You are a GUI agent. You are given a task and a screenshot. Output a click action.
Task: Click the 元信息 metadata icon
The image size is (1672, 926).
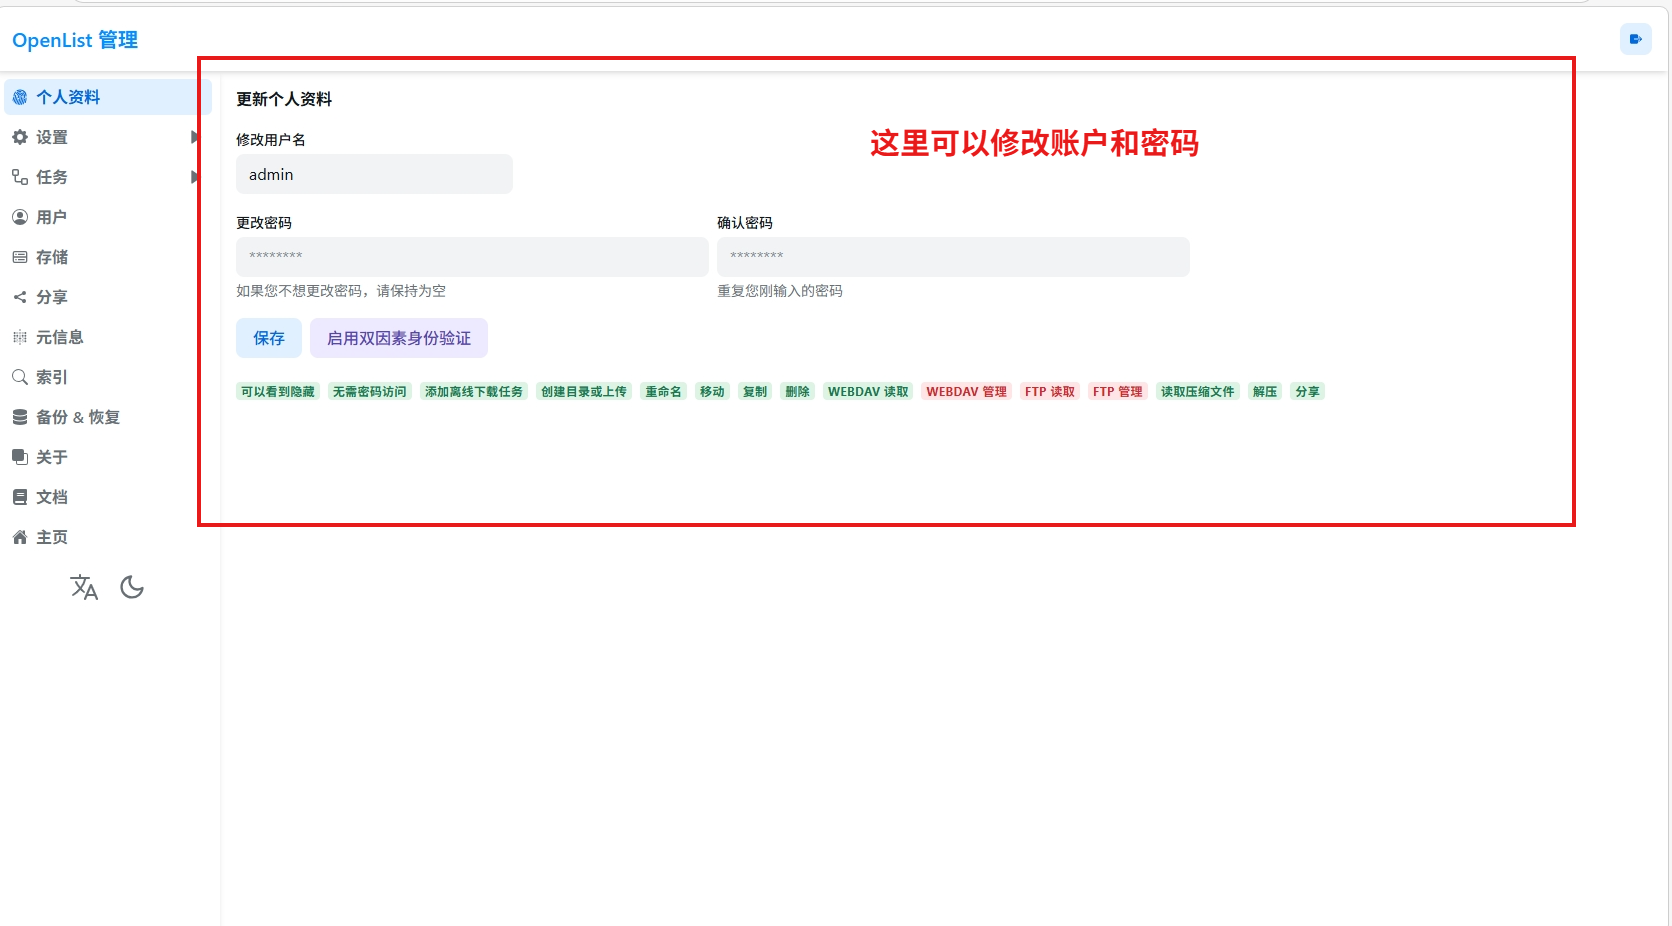tap(20, 337)
